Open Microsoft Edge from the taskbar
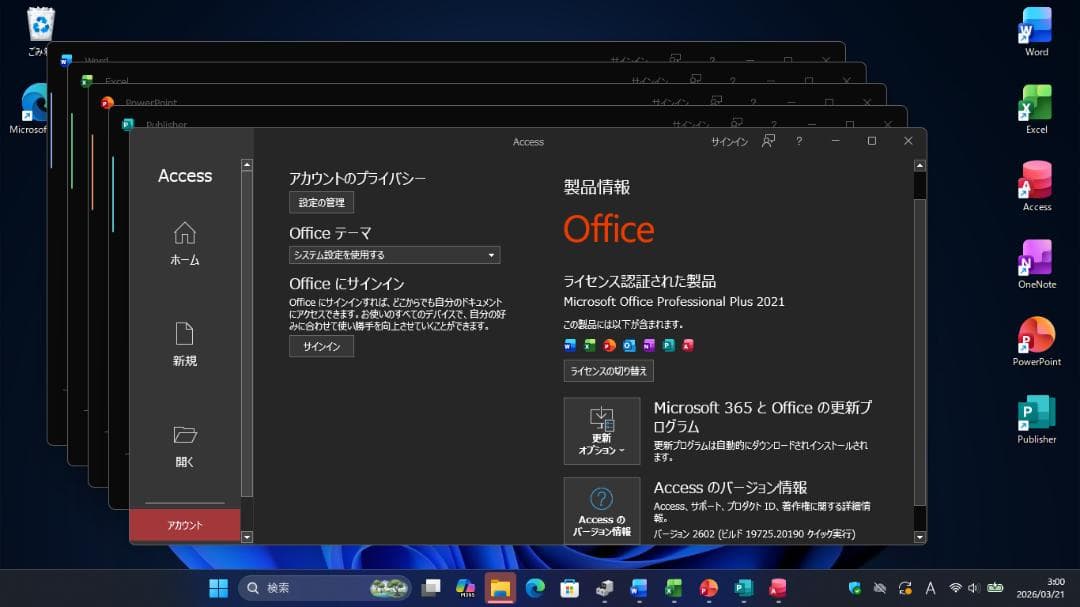 [535, 588]
